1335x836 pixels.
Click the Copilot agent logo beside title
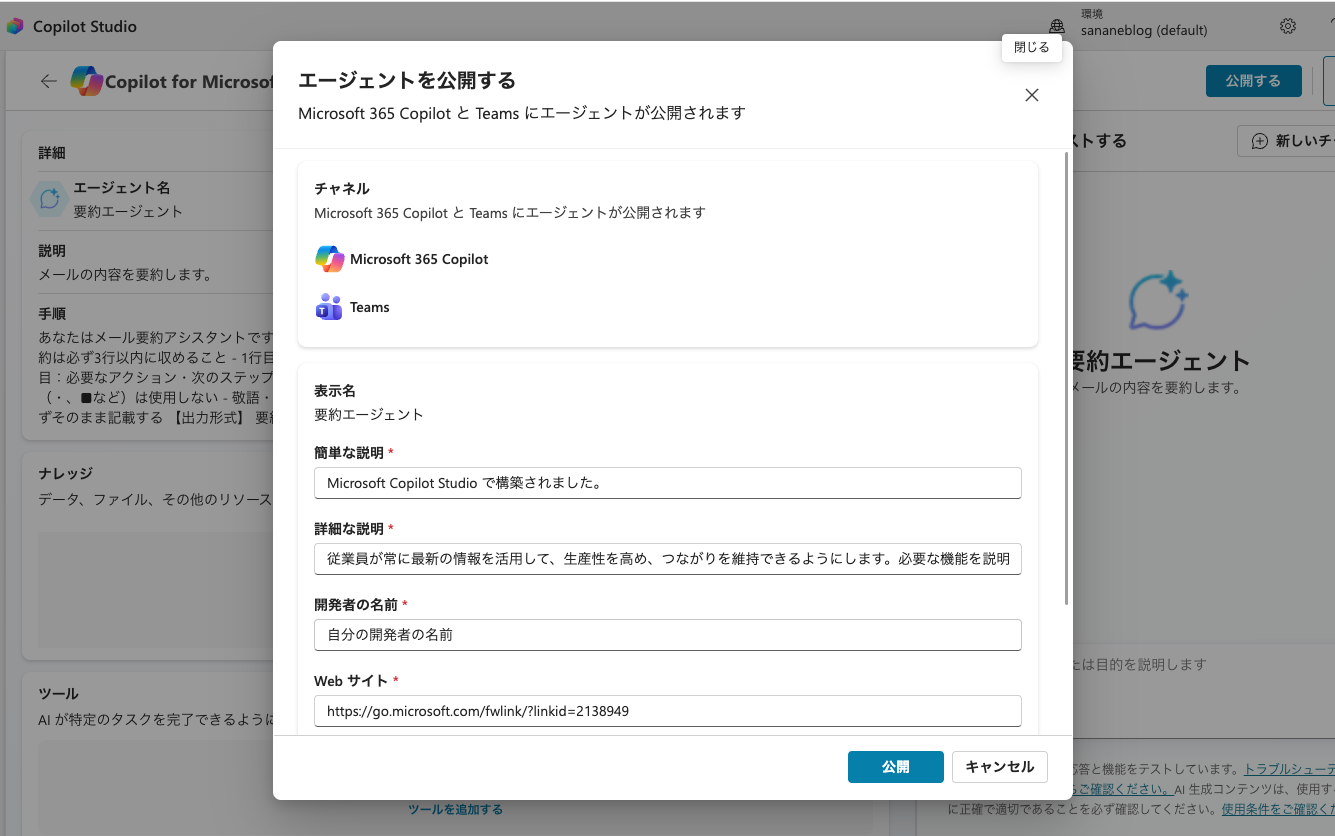[x=87, y=81]
